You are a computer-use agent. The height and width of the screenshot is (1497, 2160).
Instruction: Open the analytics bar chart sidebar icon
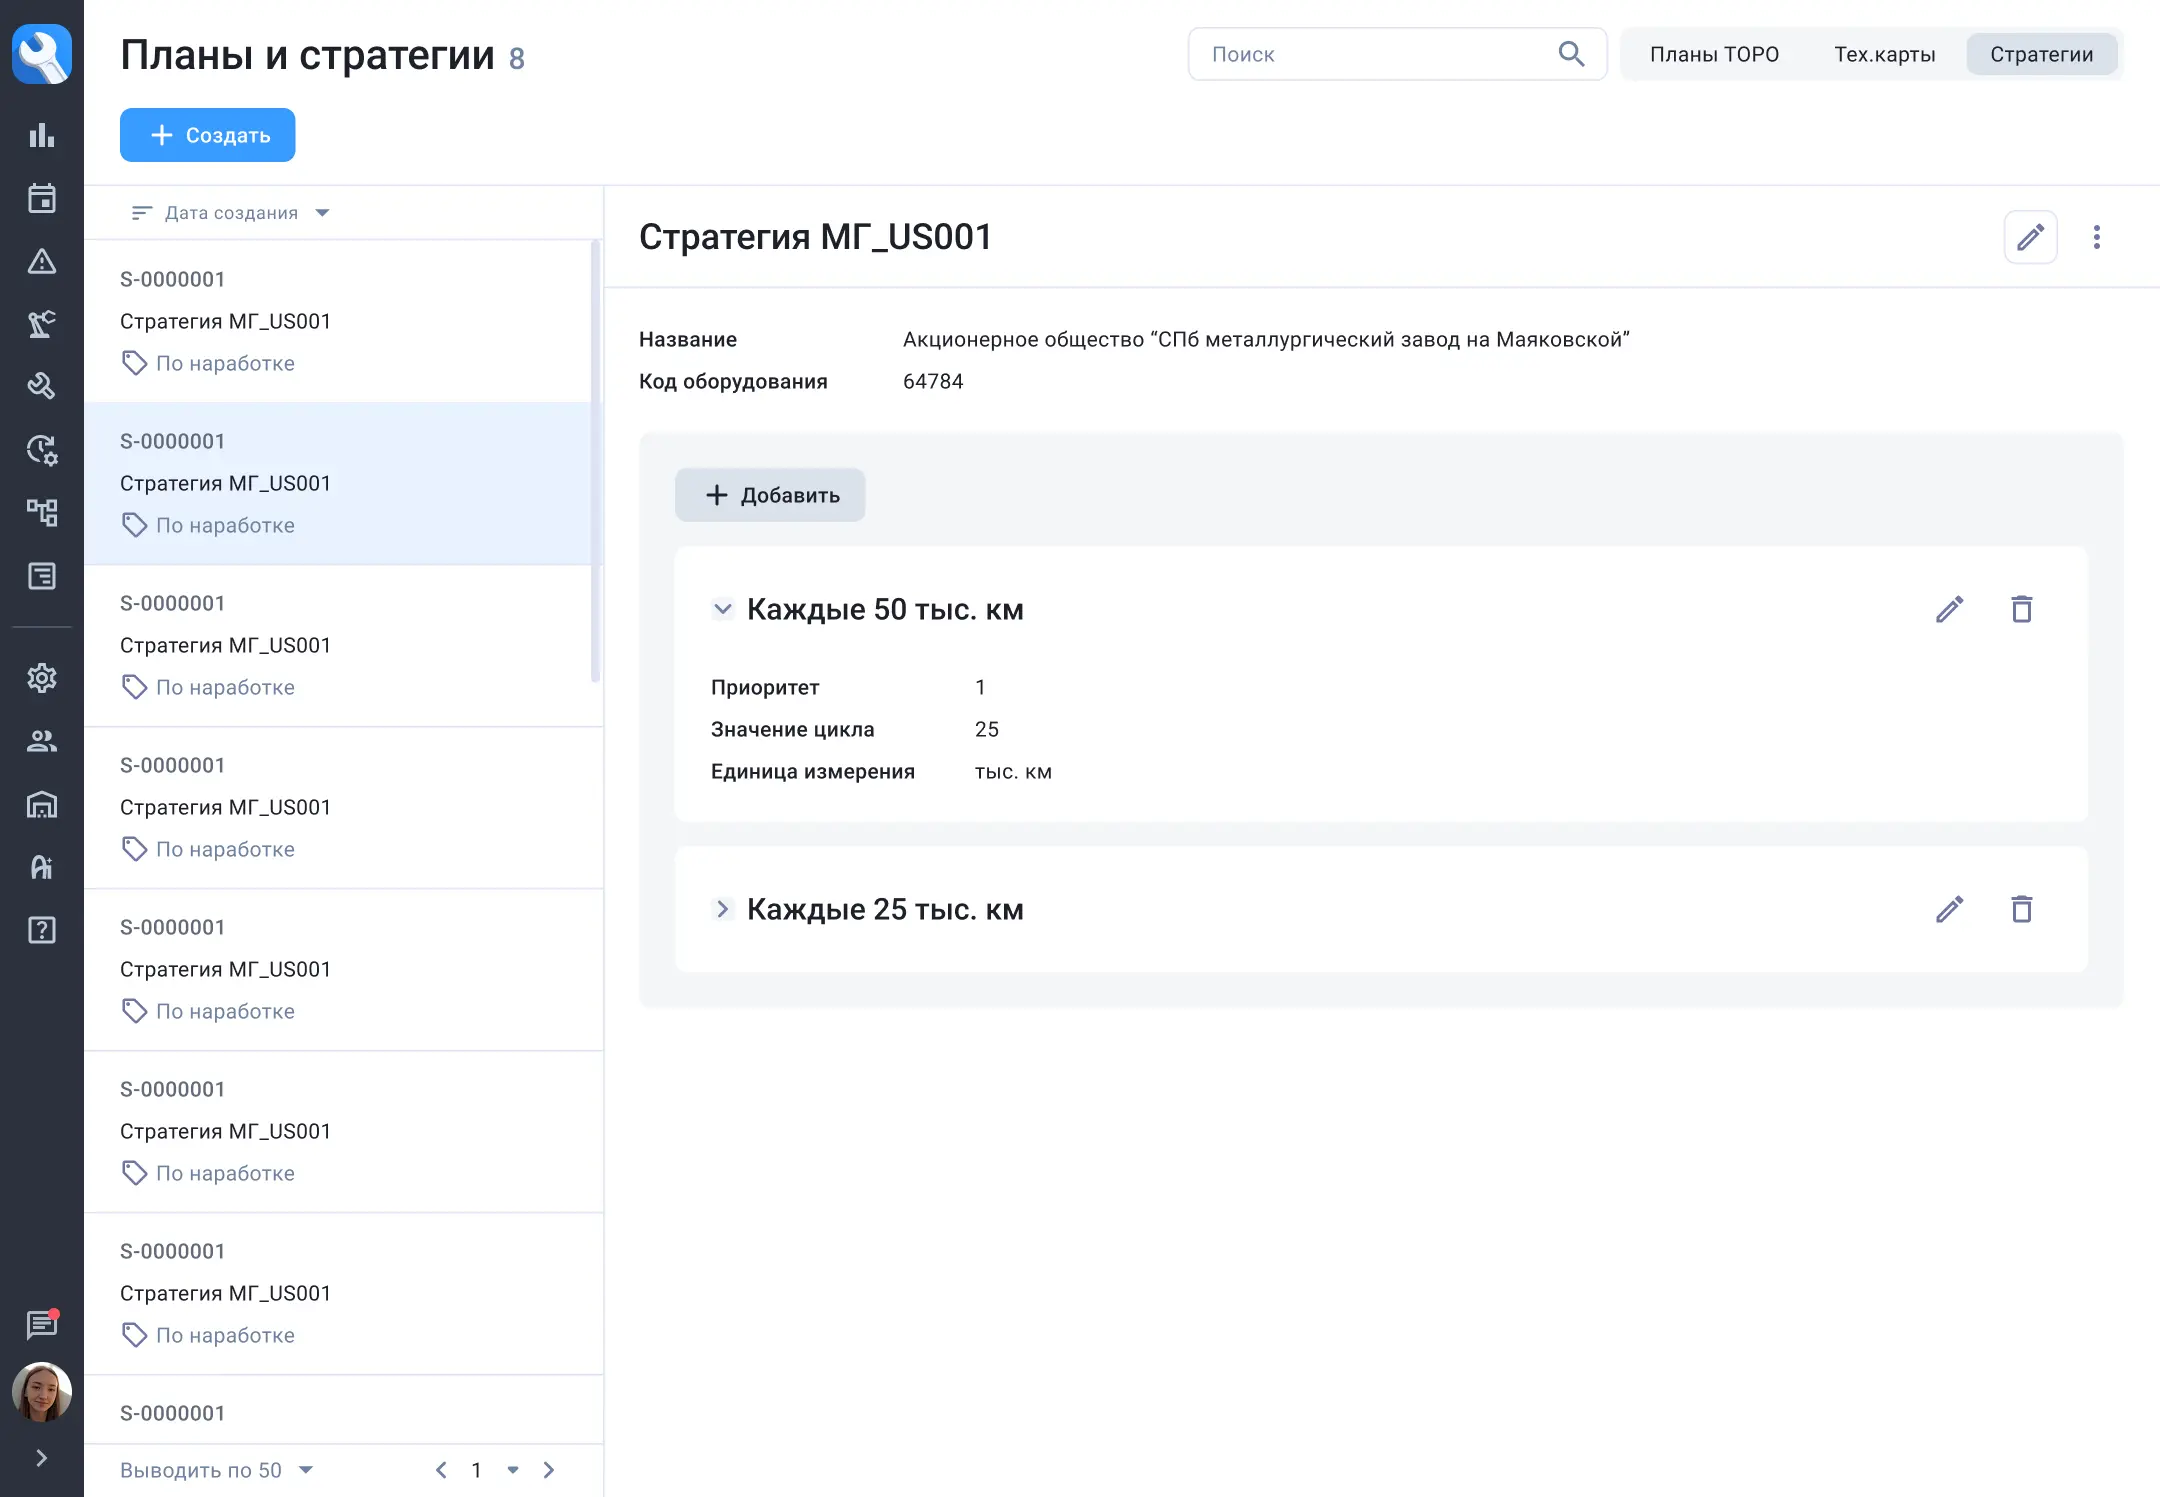(x=41, y=135)
